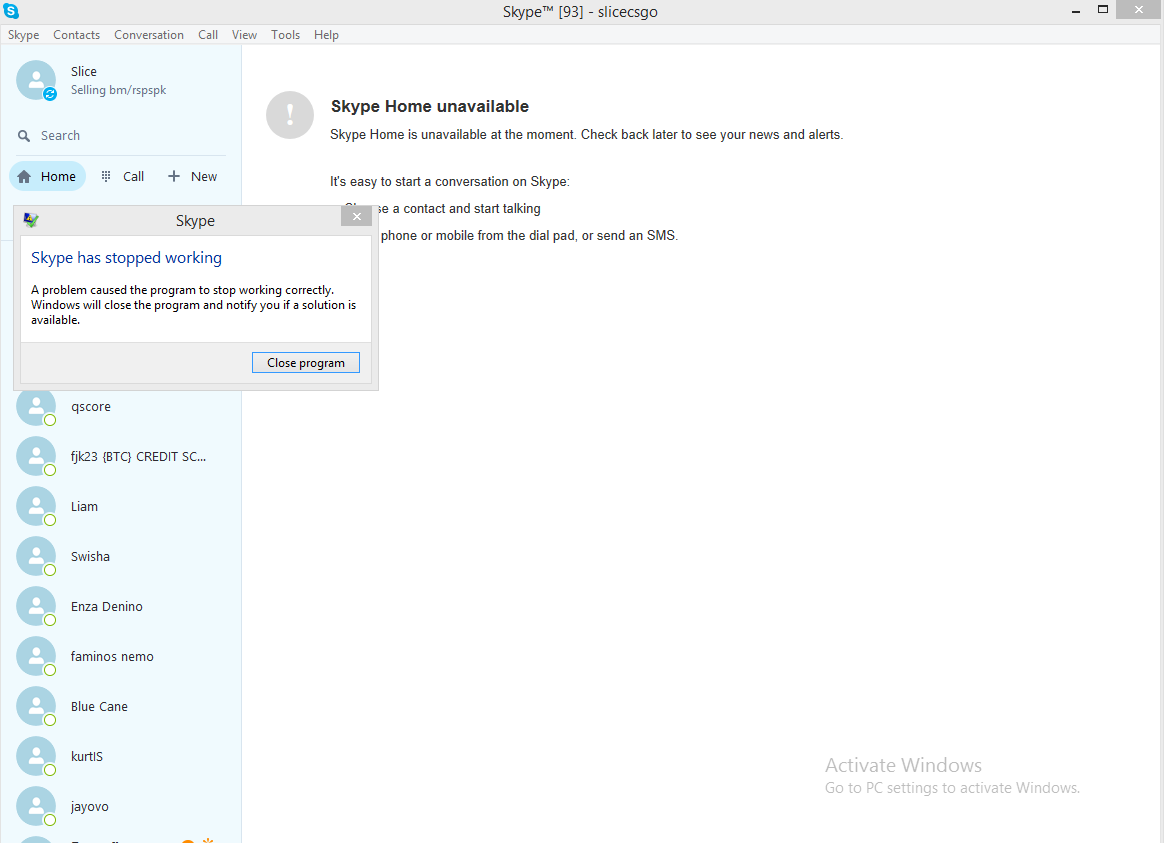Click Enza Denino's avatar icon
This screenshot has height=843, width=1164.
click(x=36, y=606)
